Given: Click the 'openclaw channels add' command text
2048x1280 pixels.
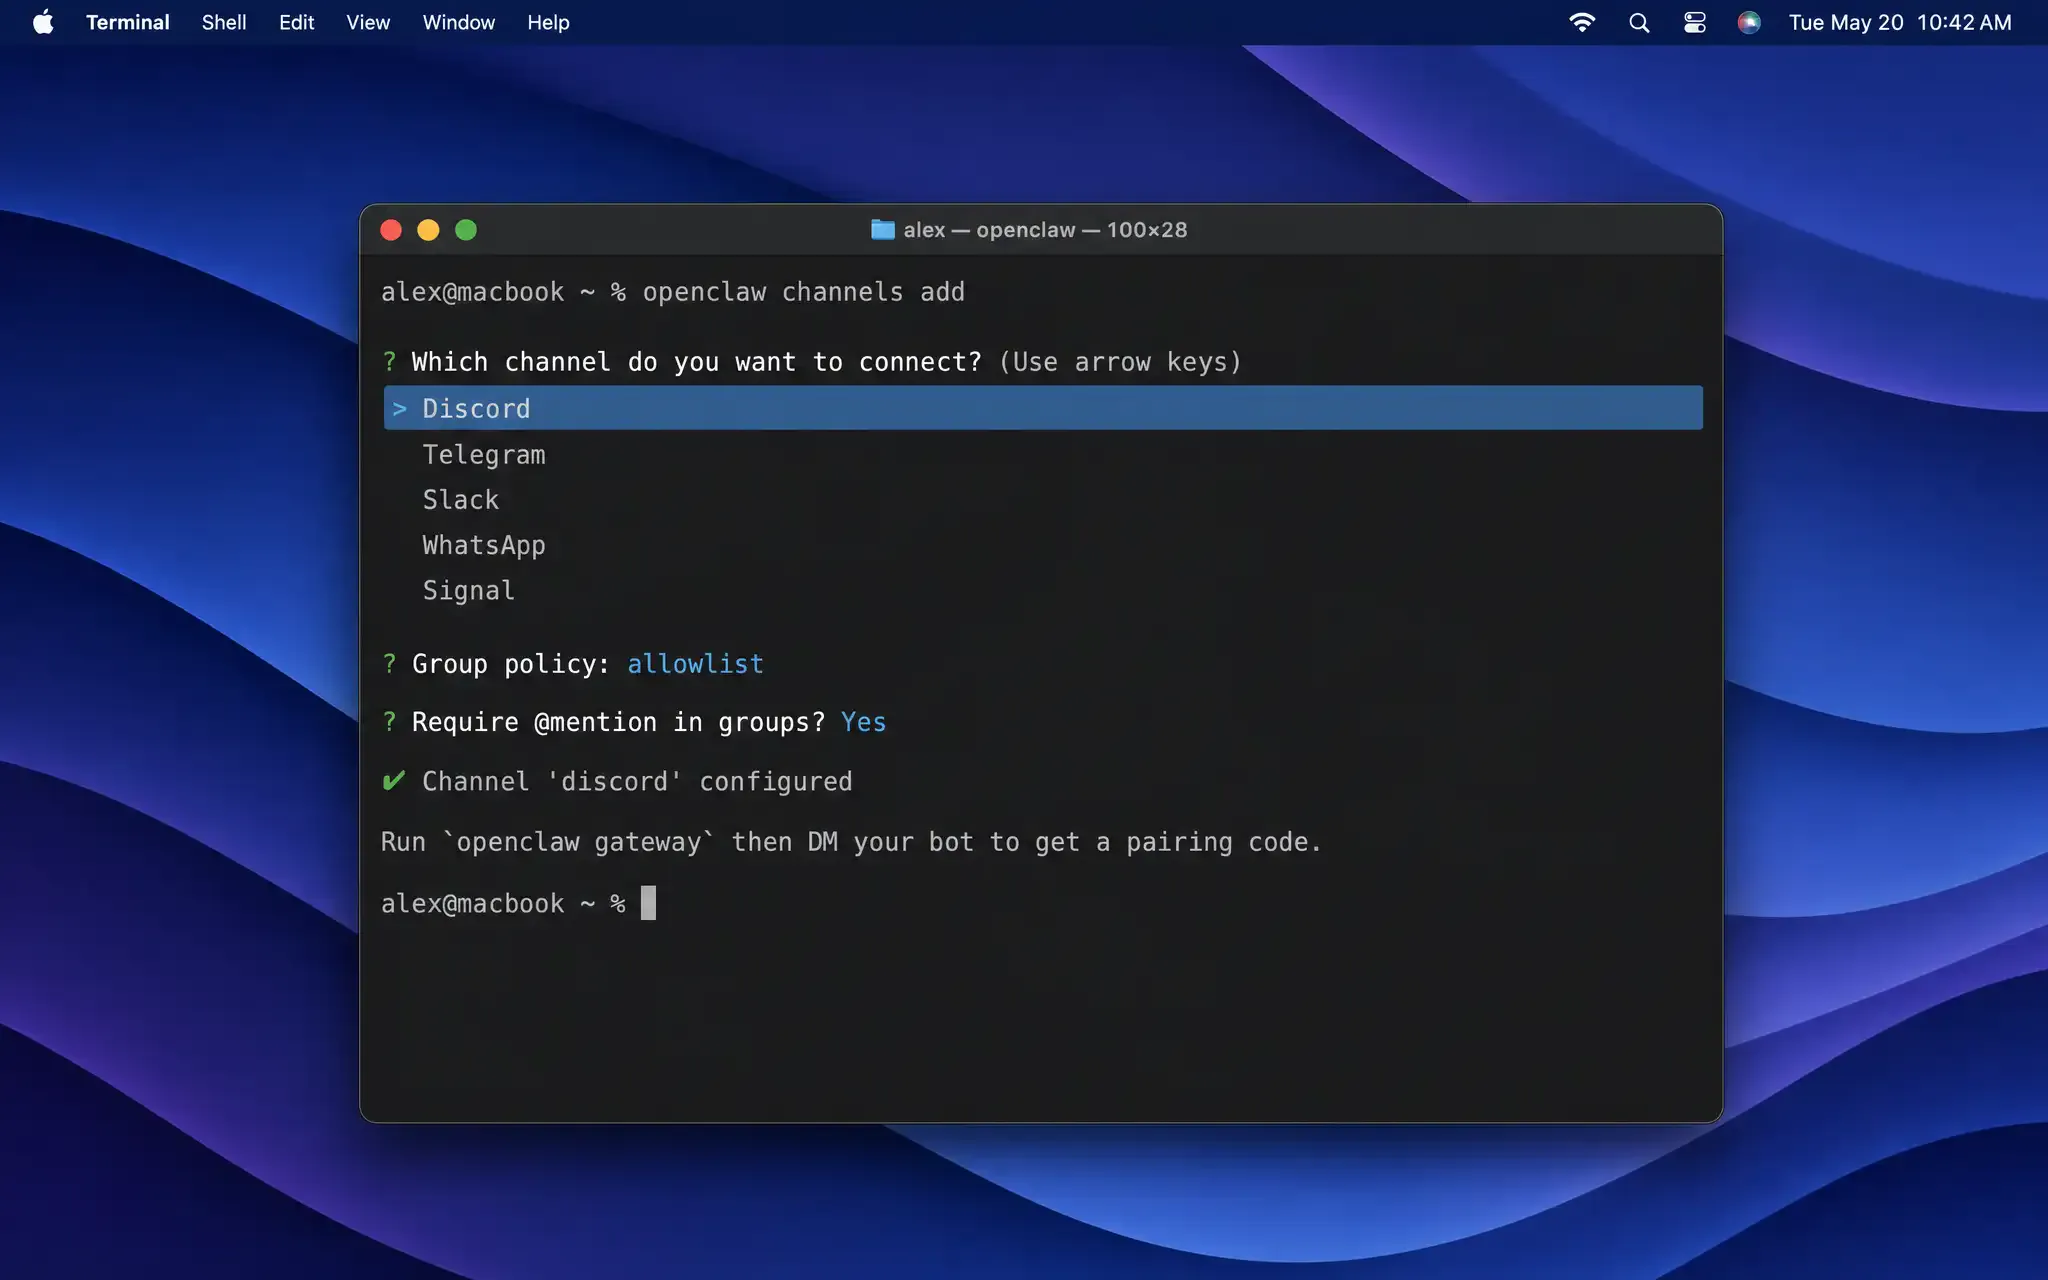Looking at the screenshot, I should [803, 292].
